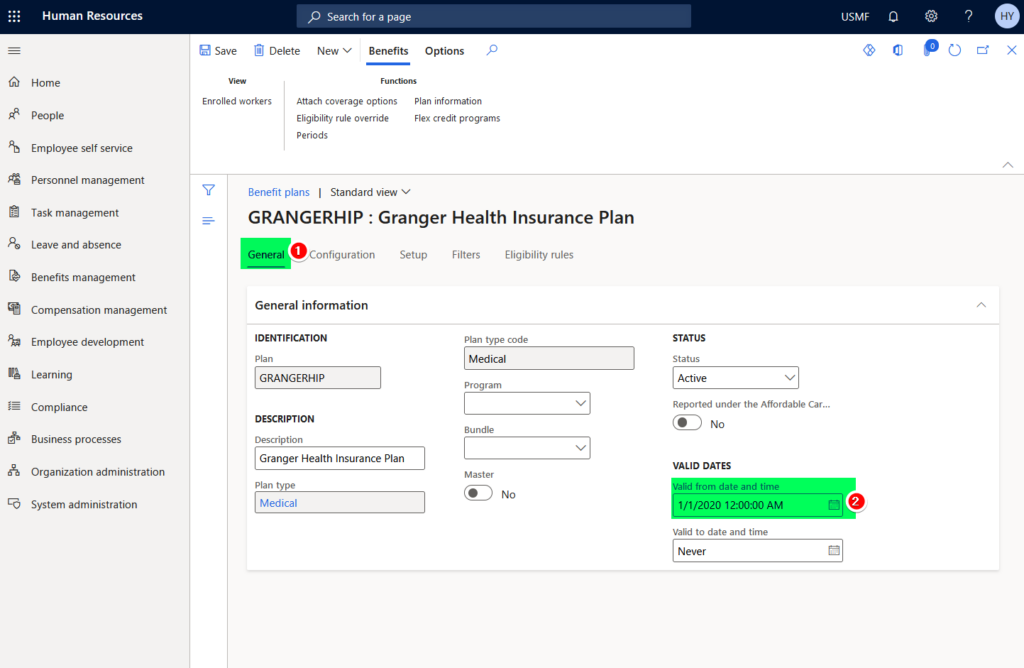Click the Personnel management icon
This screenshot has width=1024, height=668.
[x=14, y=179]
